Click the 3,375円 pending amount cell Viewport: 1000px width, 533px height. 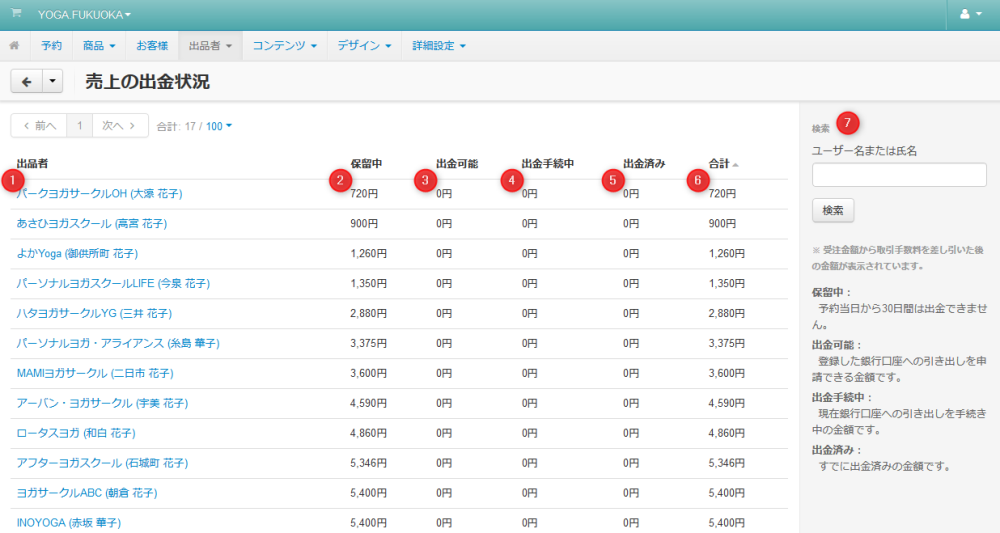click(x=368, y=344)
